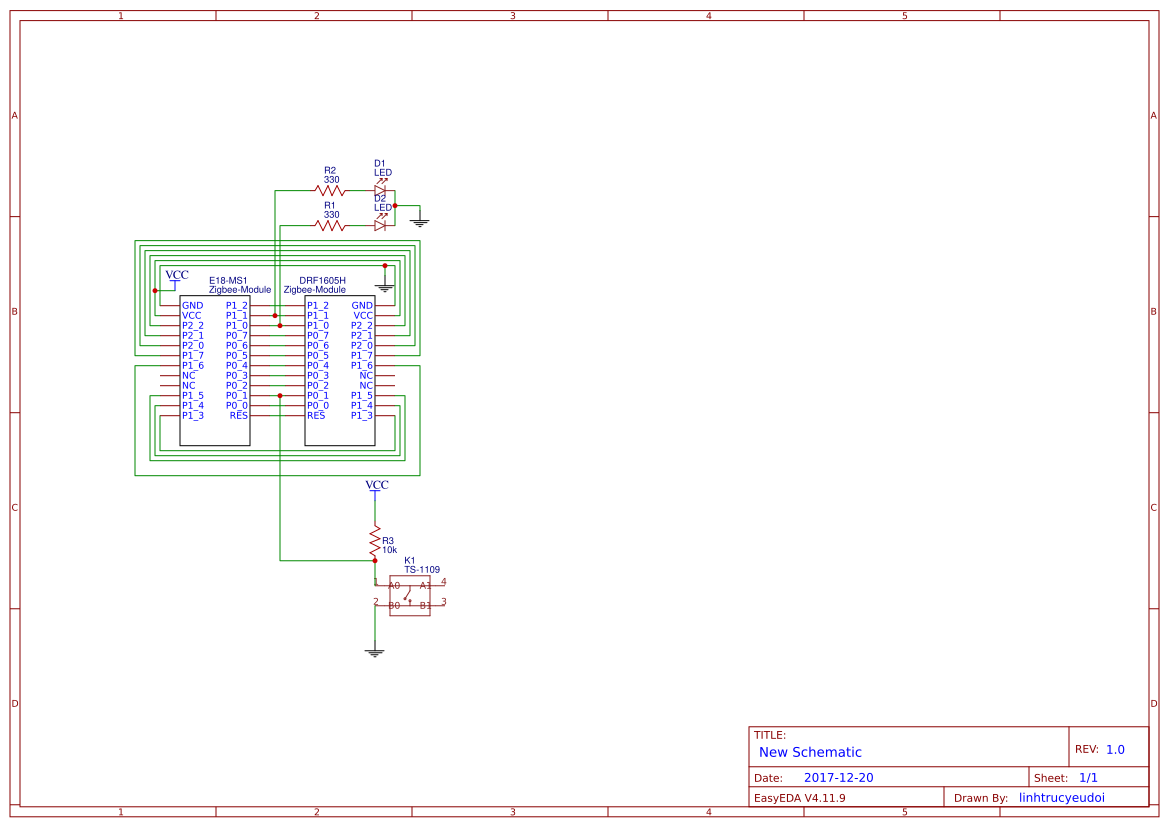1169x827 pixels.
Task: Select the K1 TS-1109 push switch symbol
Action: pos(409,595)
